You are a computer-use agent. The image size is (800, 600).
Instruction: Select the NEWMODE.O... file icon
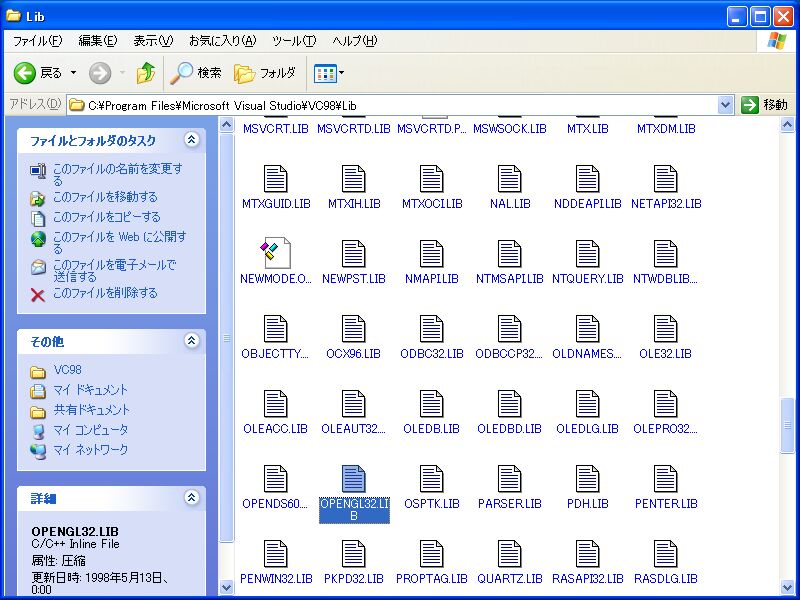276,253
